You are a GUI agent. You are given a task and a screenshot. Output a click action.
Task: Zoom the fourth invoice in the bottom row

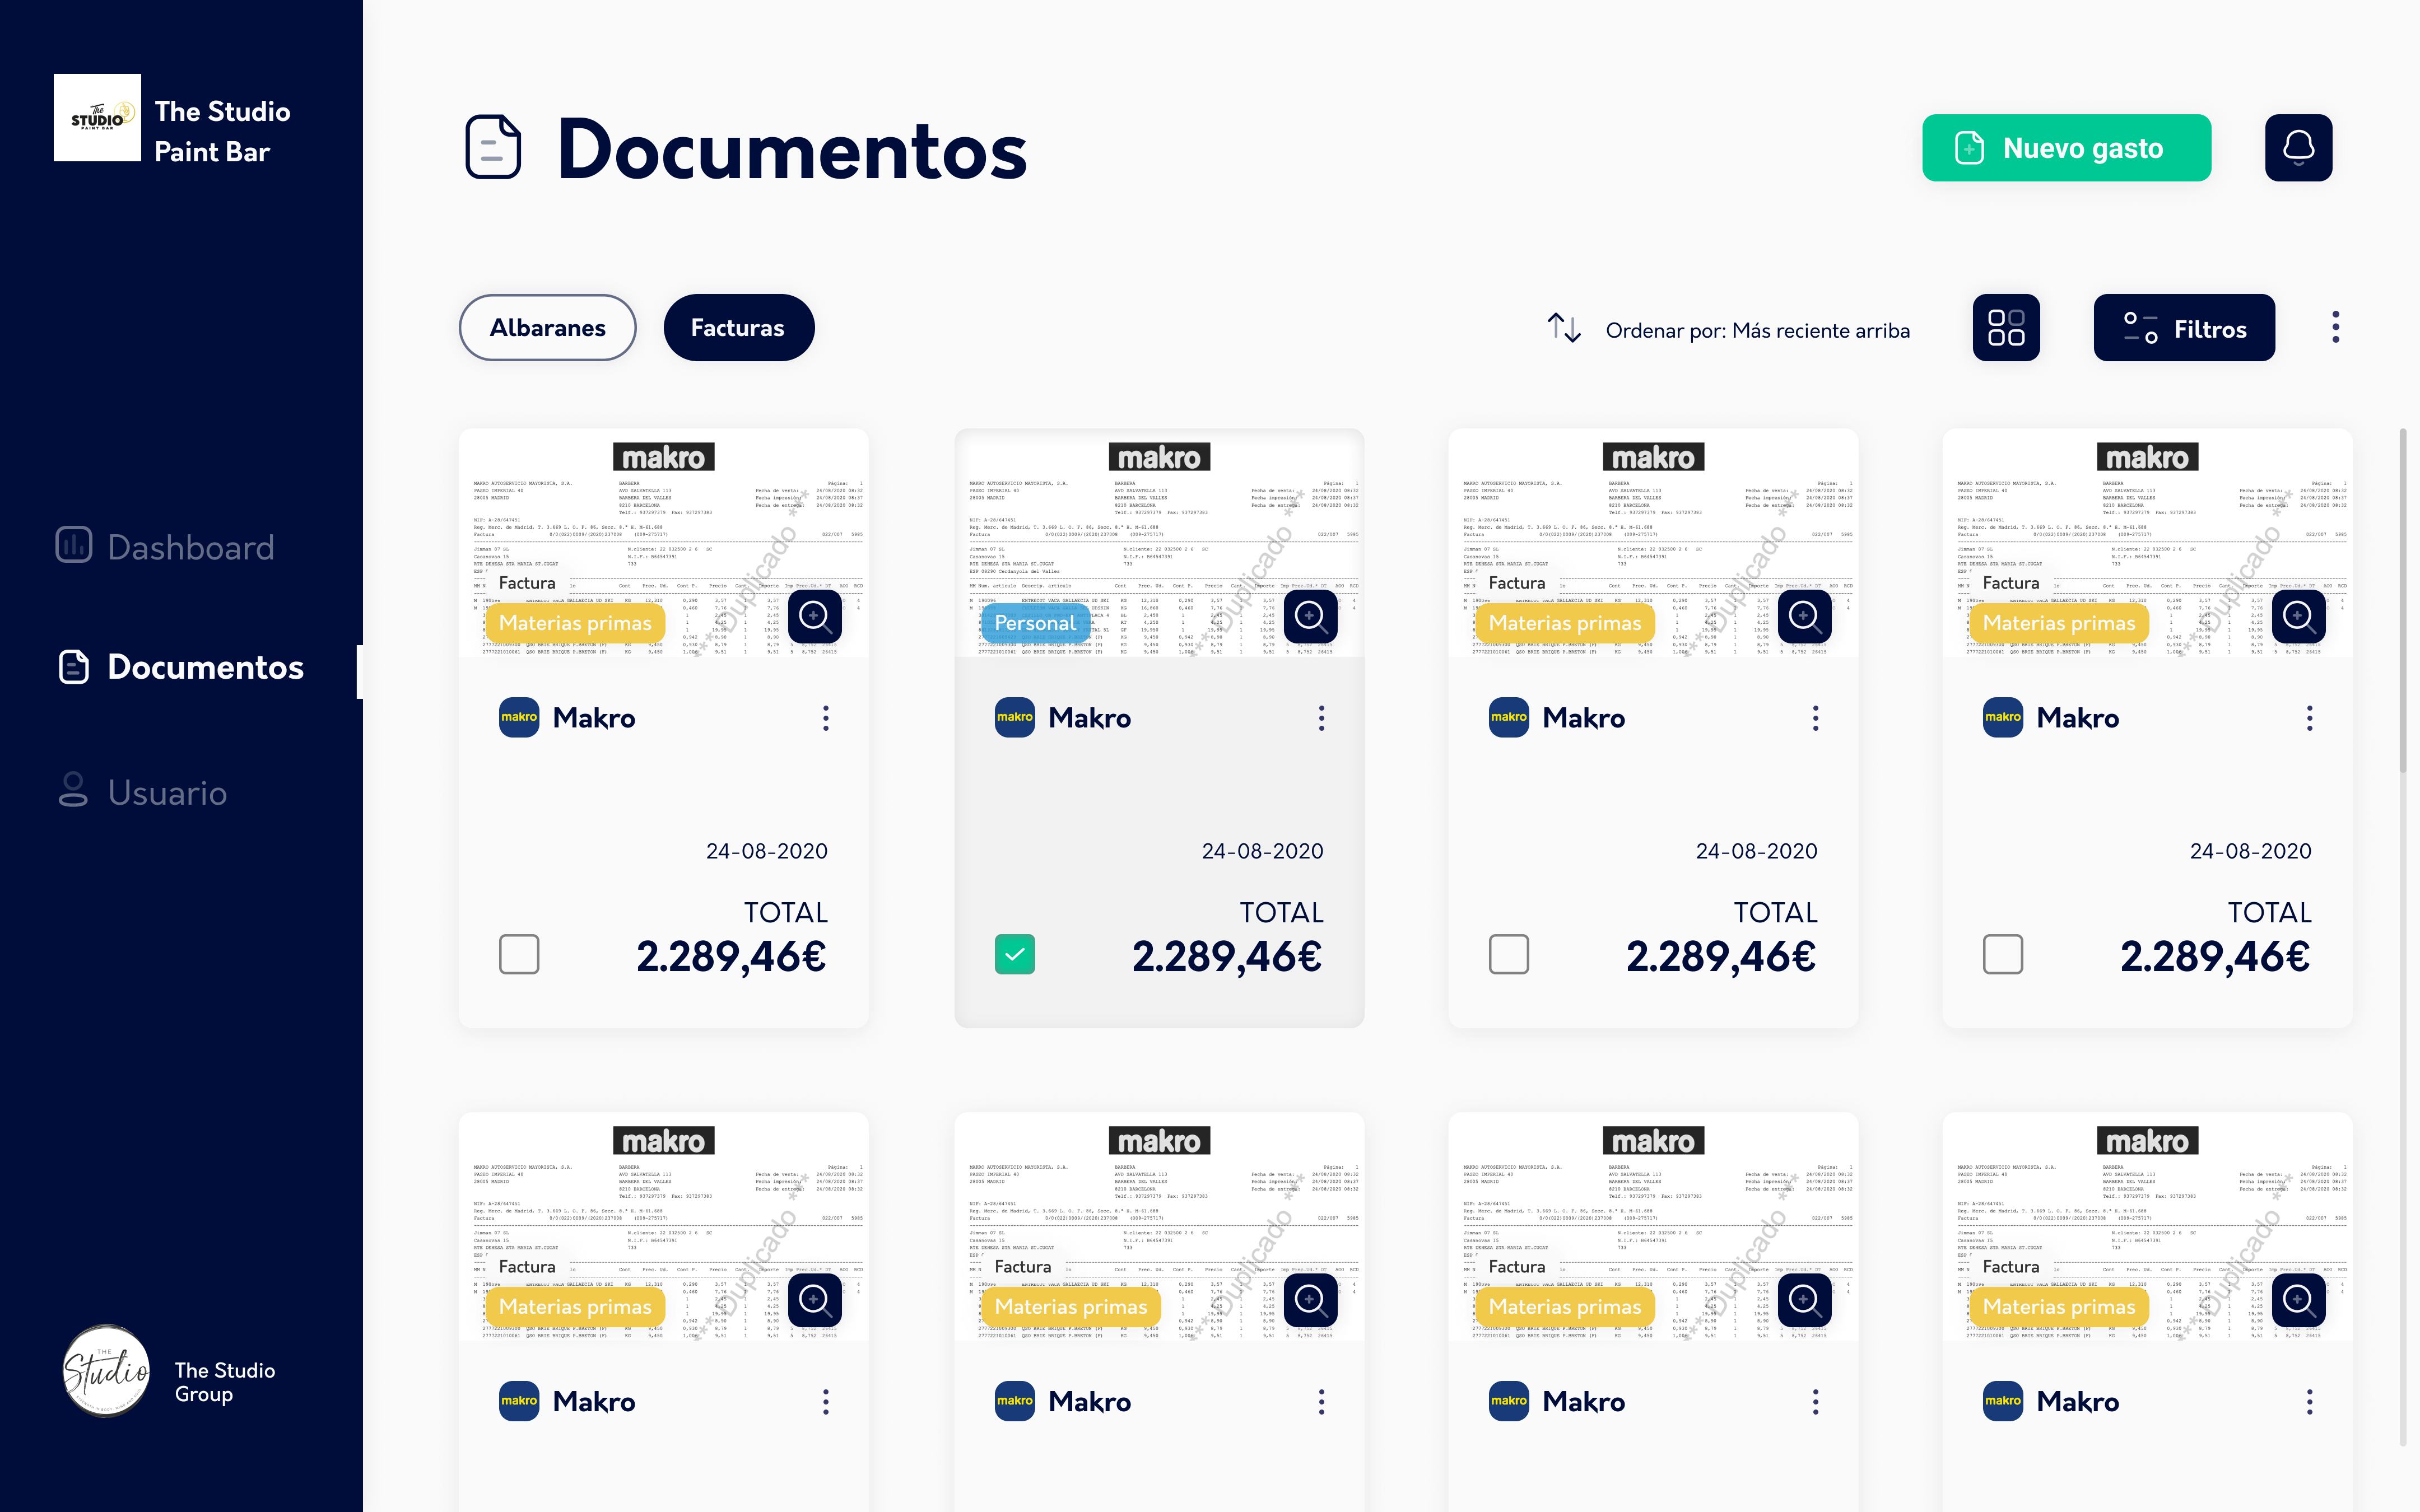pyautogui.click(x=2298, y=1300)
